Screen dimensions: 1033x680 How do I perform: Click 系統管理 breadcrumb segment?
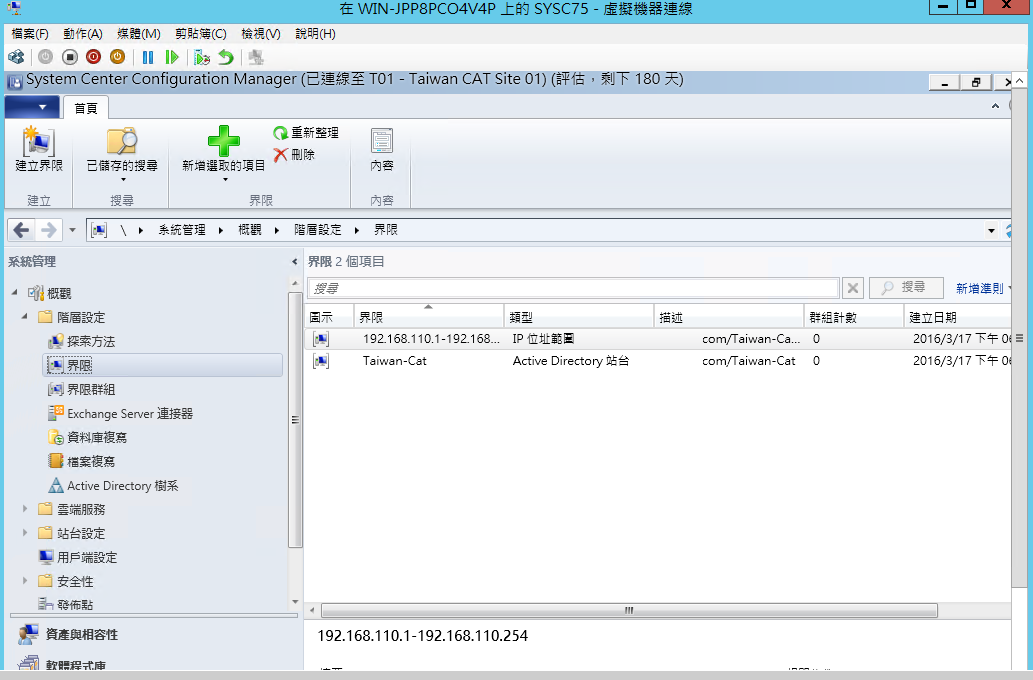pyautogui.click(x=182, y=230)
